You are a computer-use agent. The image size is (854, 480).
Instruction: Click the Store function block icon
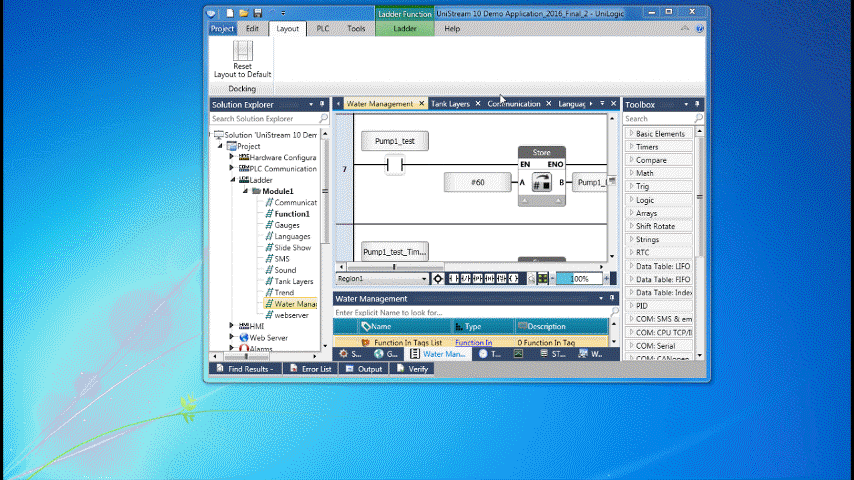tap(541, 183)
